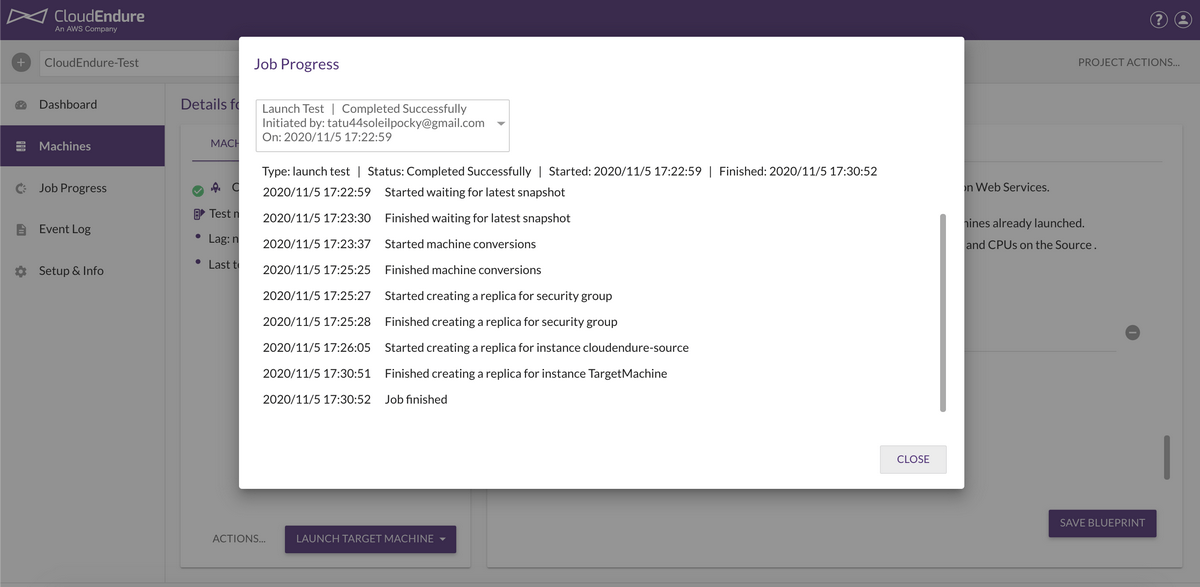The width and height of the screenshot is (1200, 587).
Task: Click the 17:30:52 Job finished timestamp
Action: point(317,399)
